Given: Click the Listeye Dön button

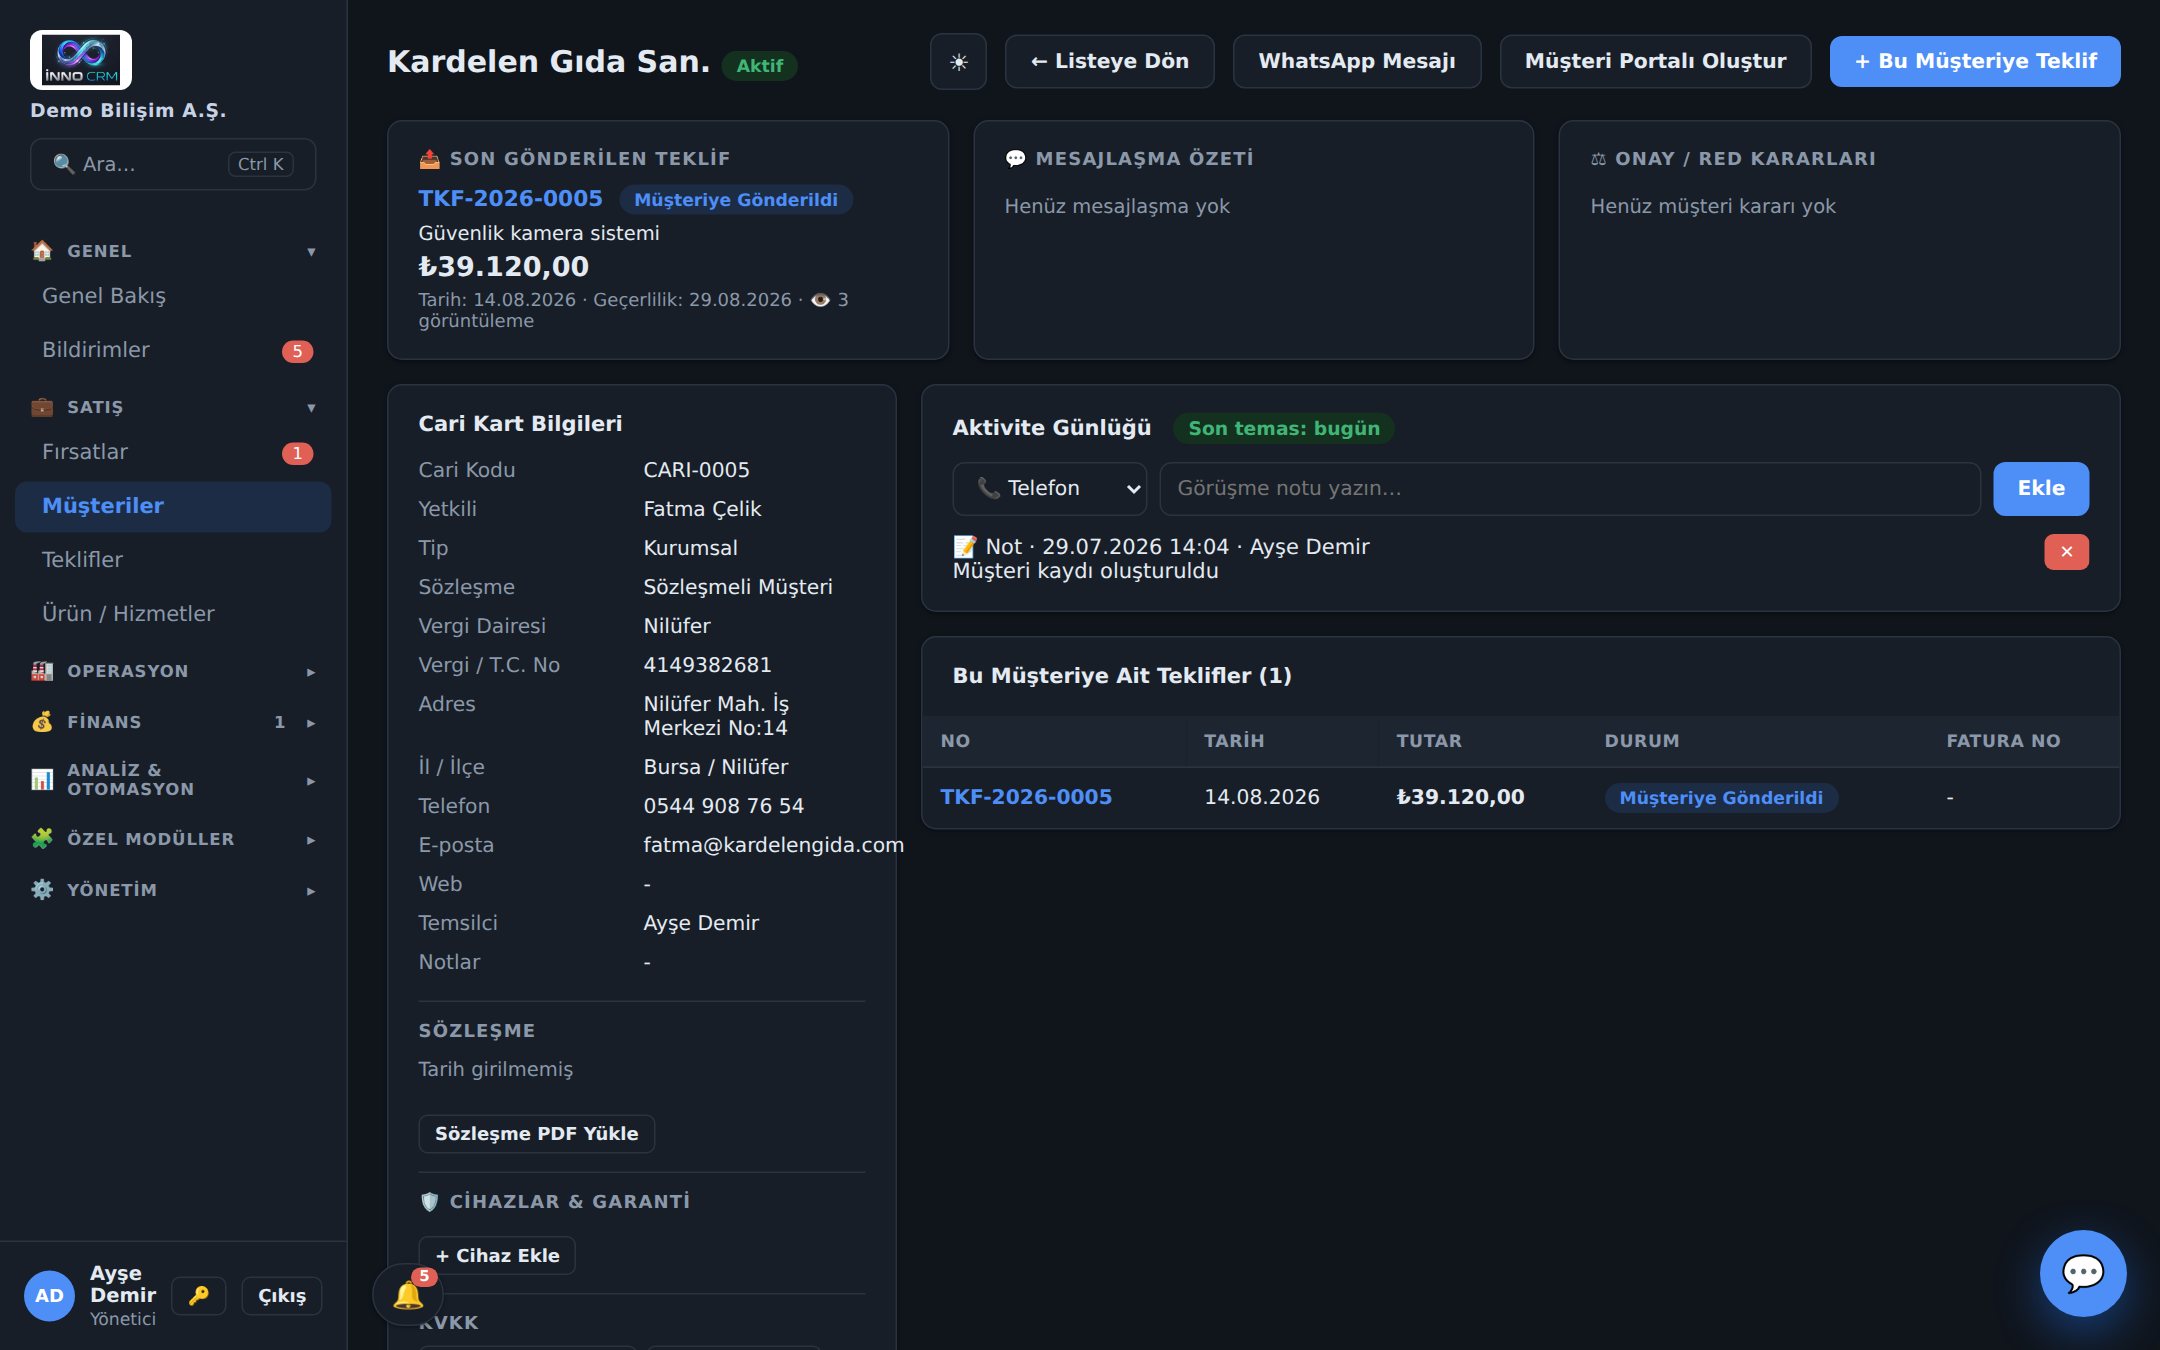Looking at the screenshot, I should (x=1109, y=62).
